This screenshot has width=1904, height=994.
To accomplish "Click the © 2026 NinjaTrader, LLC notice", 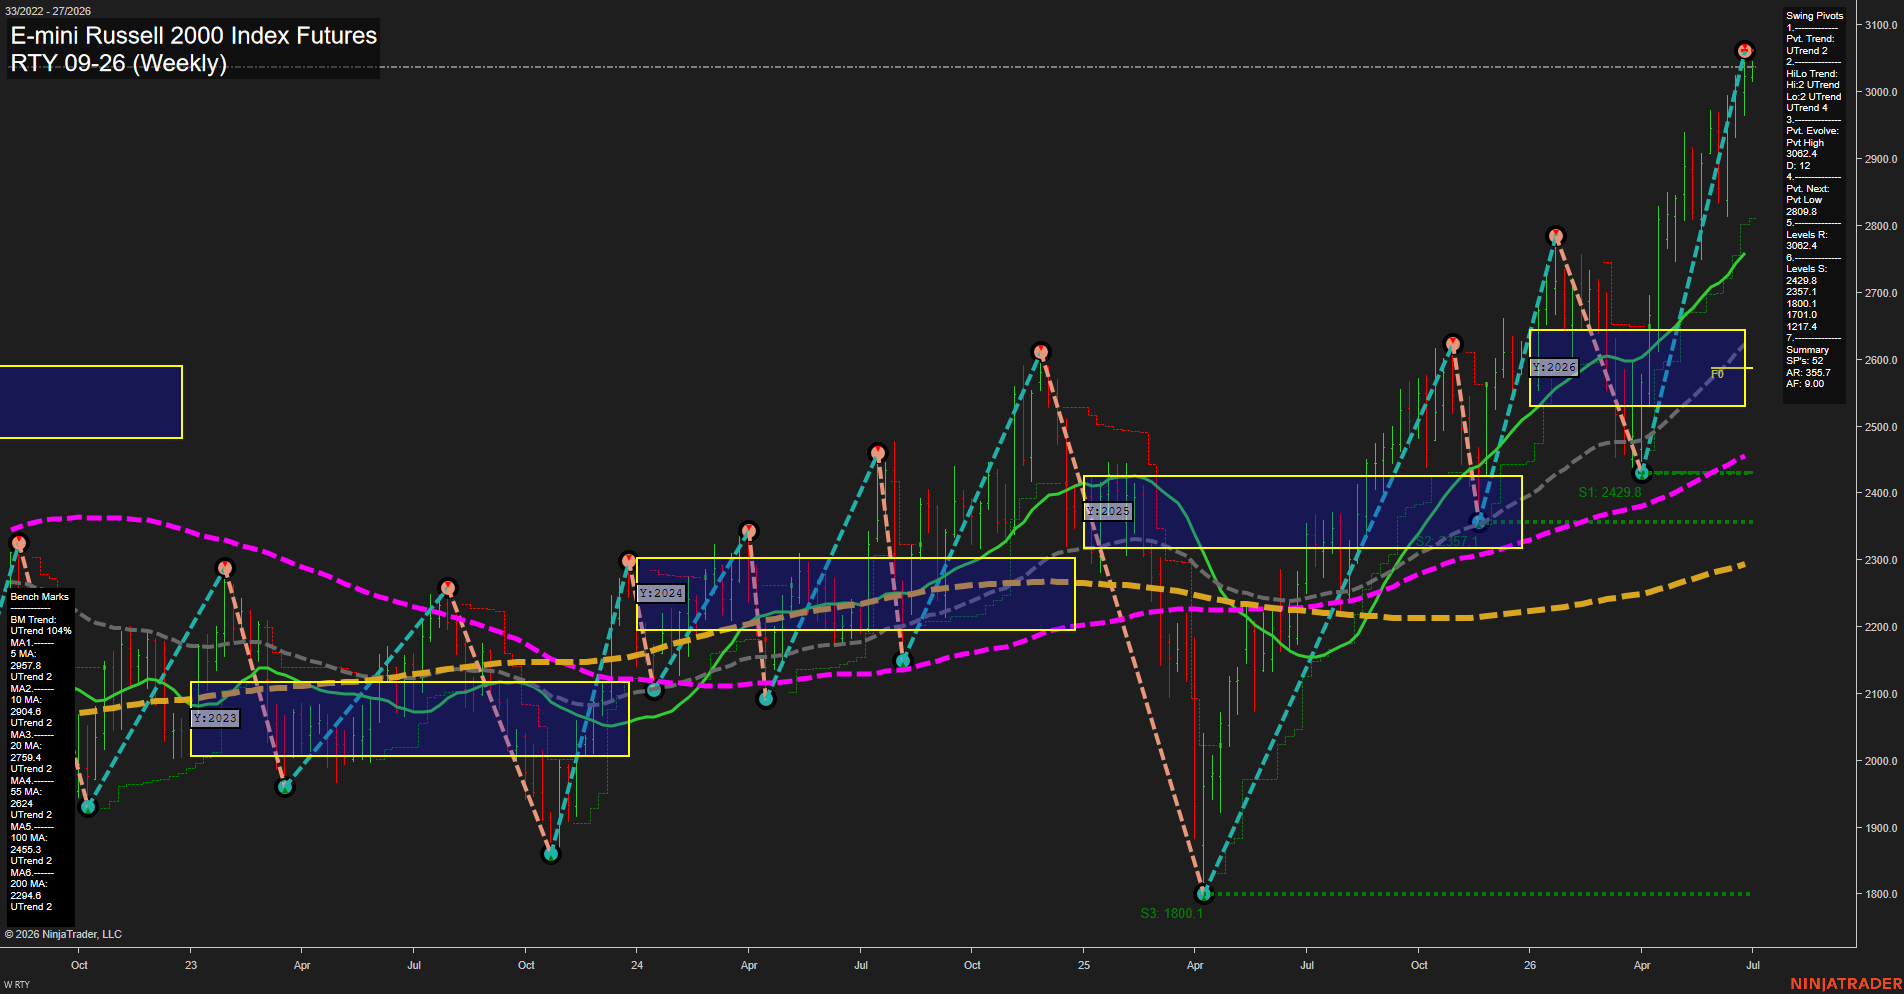I will coord(63,934).
